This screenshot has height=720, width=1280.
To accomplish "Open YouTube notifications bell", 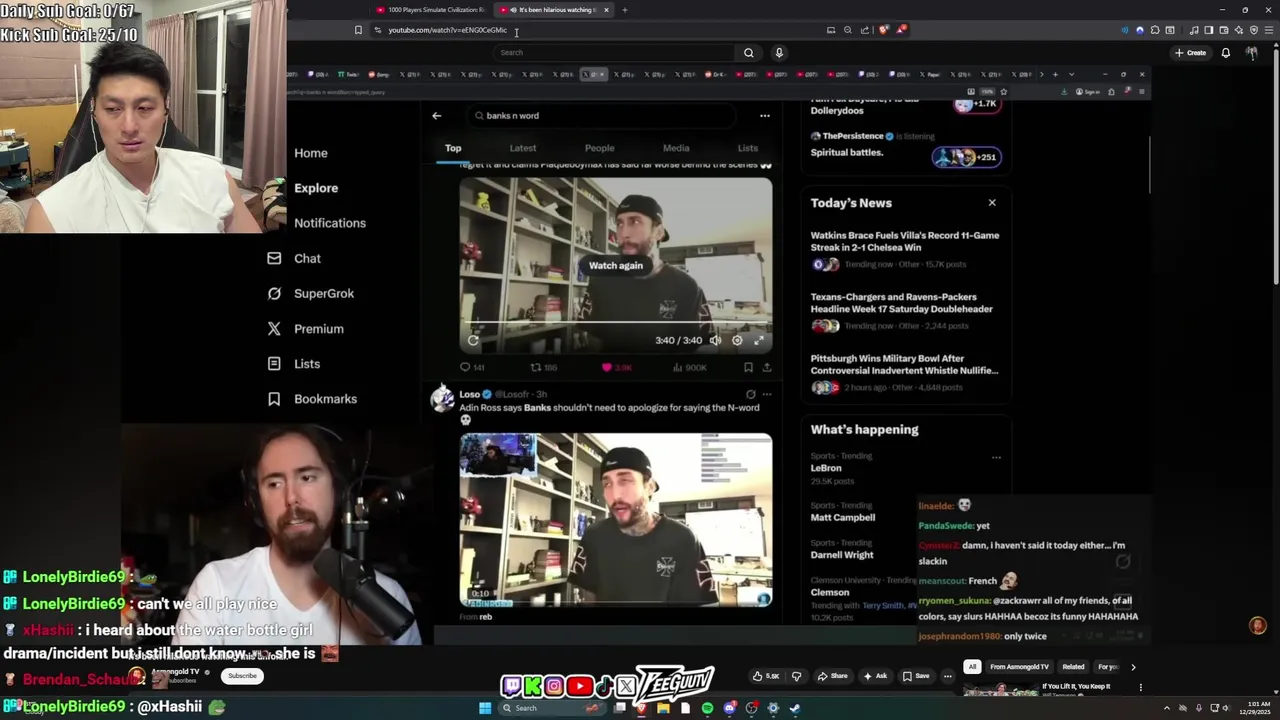I will (1226, 52).
